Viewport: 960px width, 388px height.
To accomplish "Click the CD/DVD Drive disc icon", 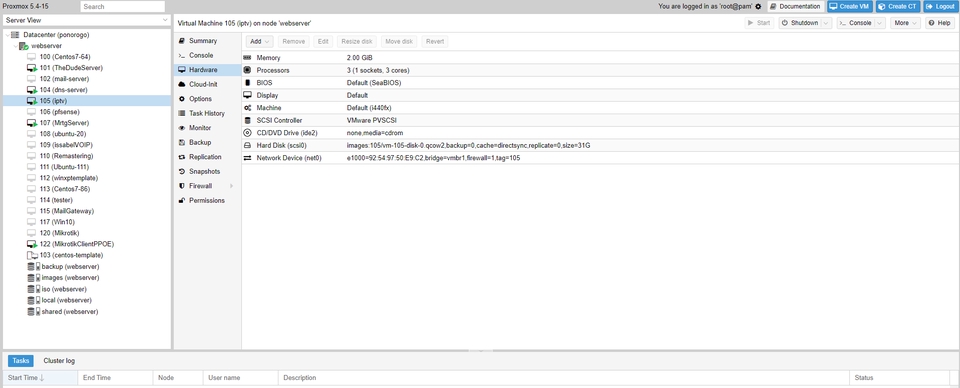I will pos(247,133).
